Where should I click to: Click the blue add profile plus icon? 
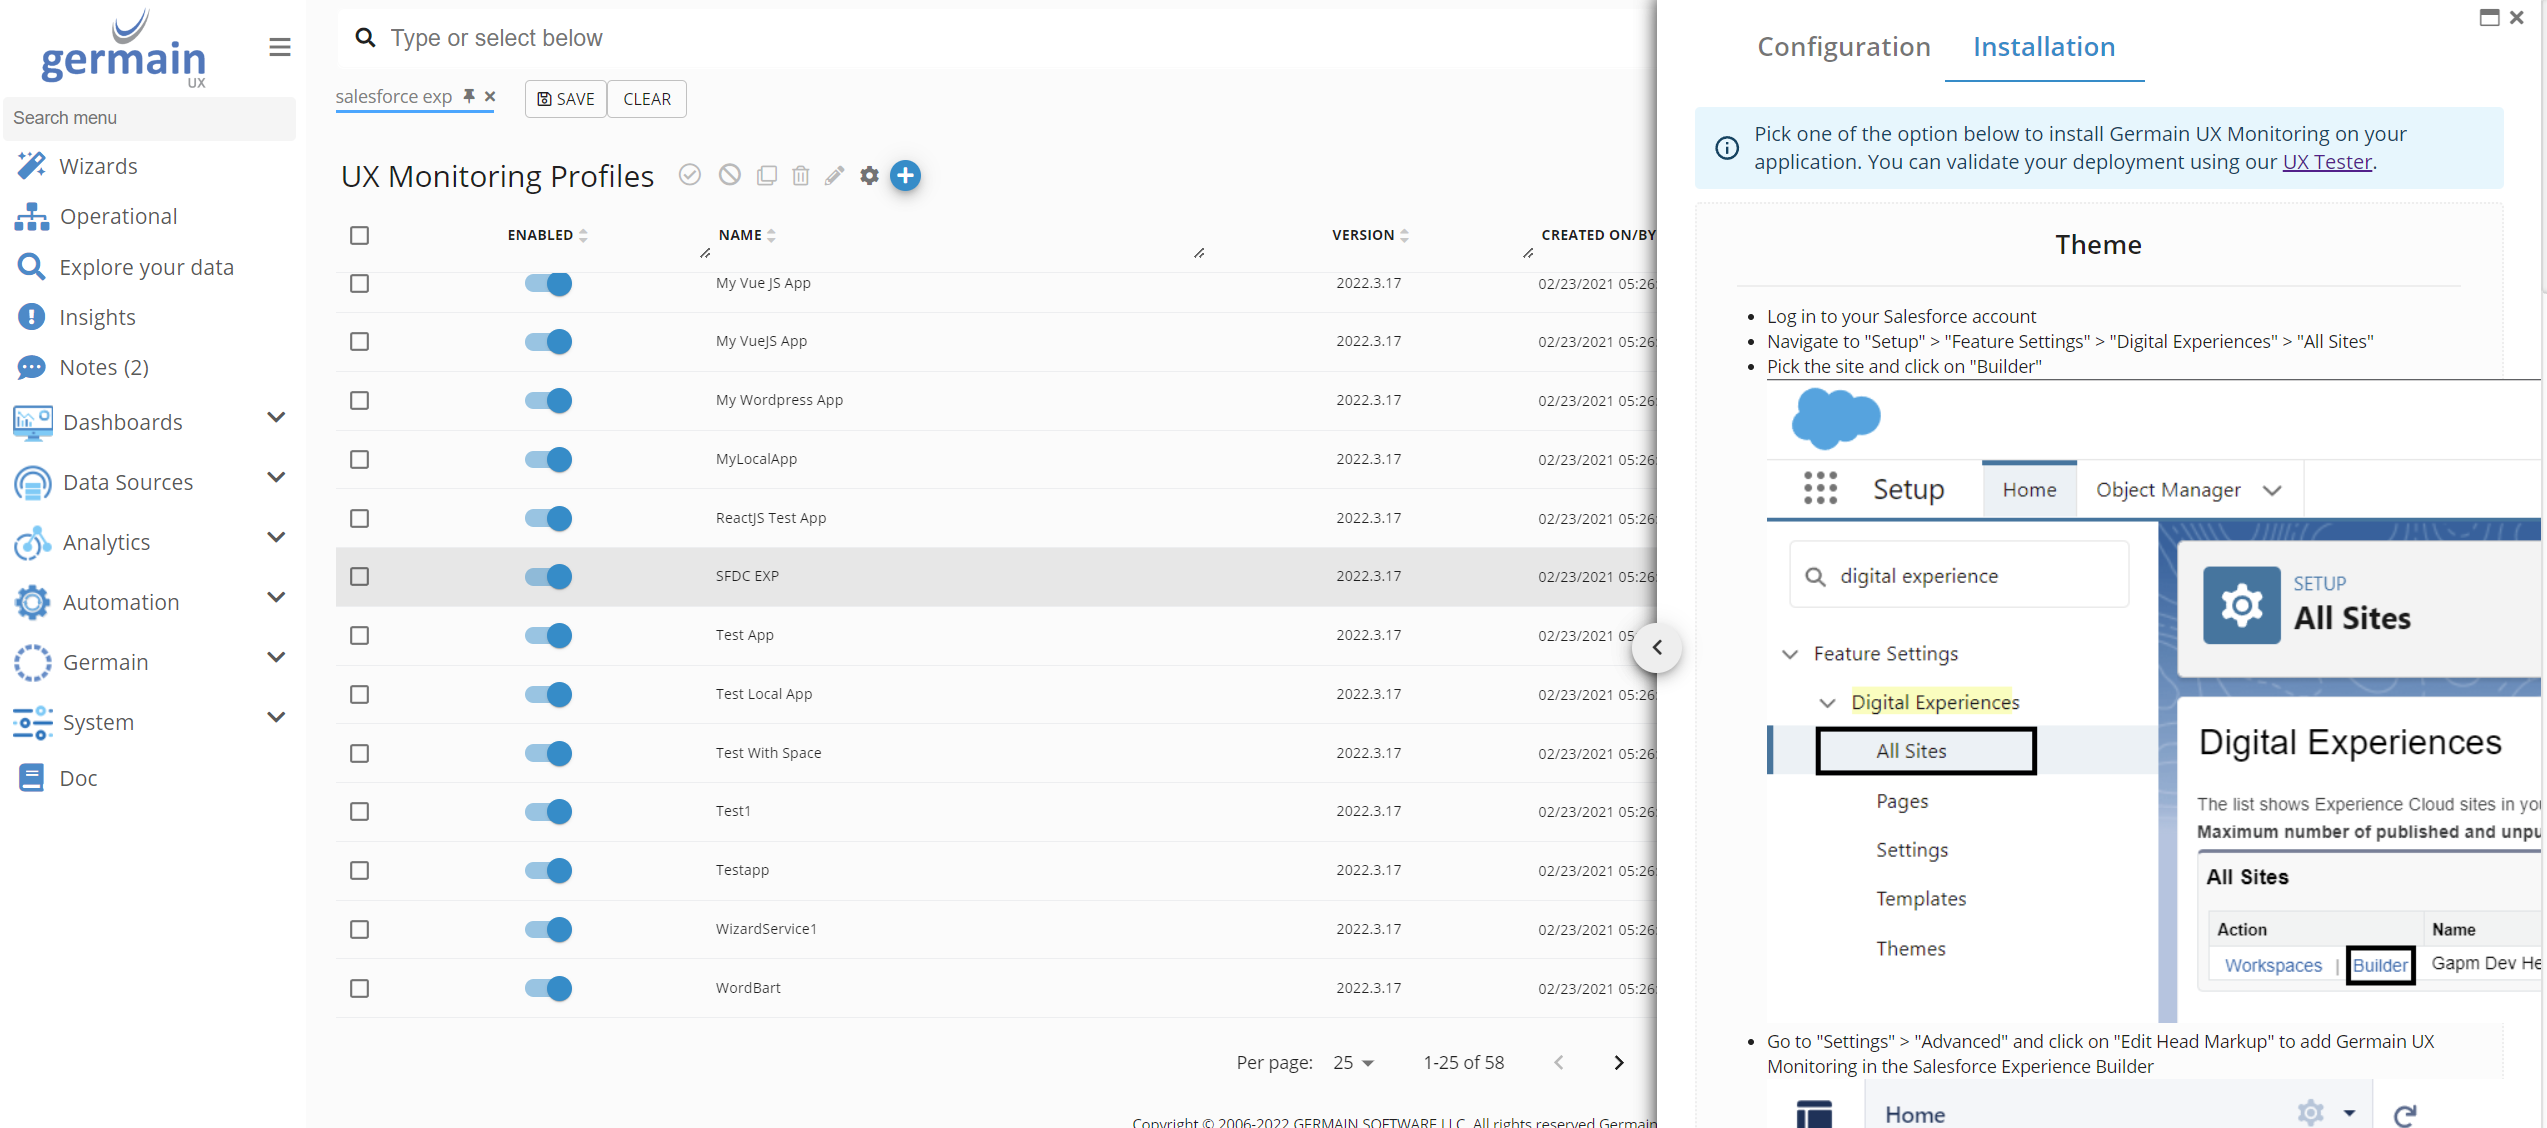(x=905, y=176)
